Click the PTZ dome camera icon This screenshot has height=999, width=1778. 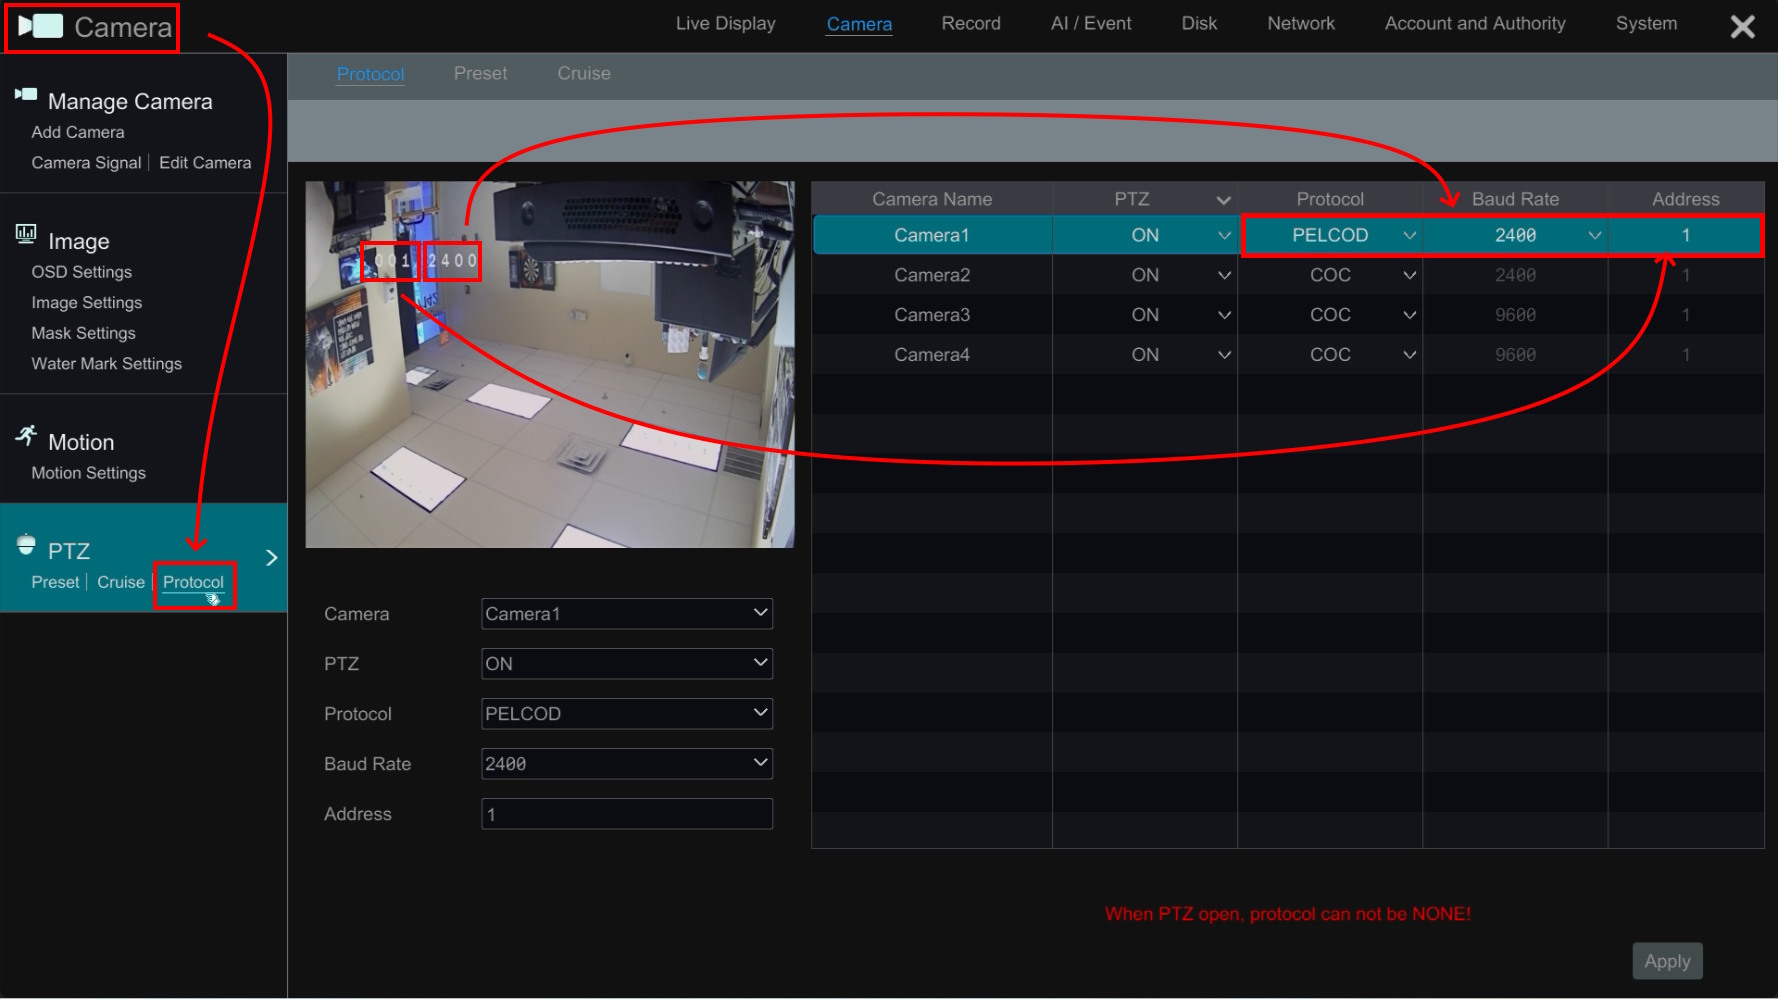pos(26,545)
